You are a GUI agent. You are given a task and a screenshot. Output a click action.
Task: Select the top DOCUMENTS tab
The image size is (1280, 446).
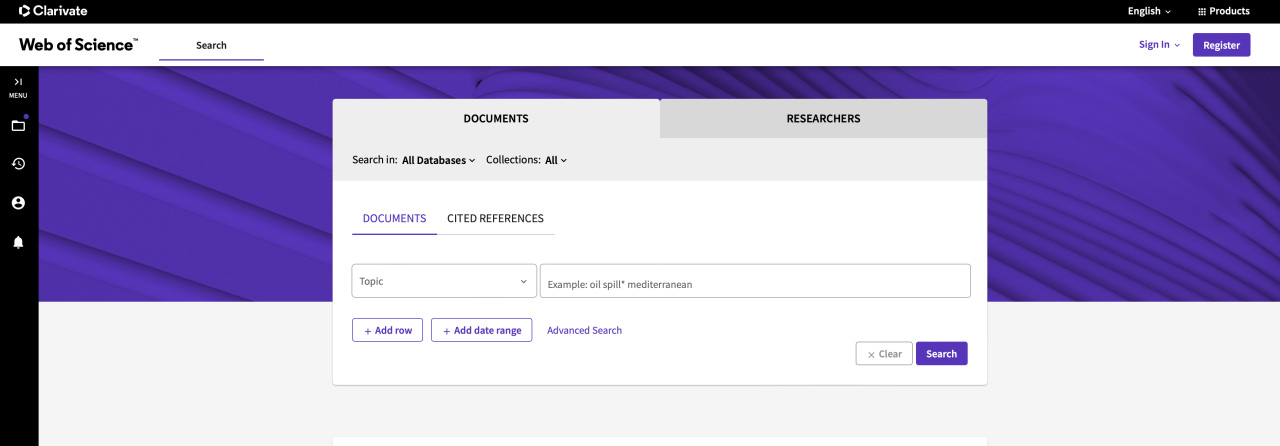click(496, 118)
